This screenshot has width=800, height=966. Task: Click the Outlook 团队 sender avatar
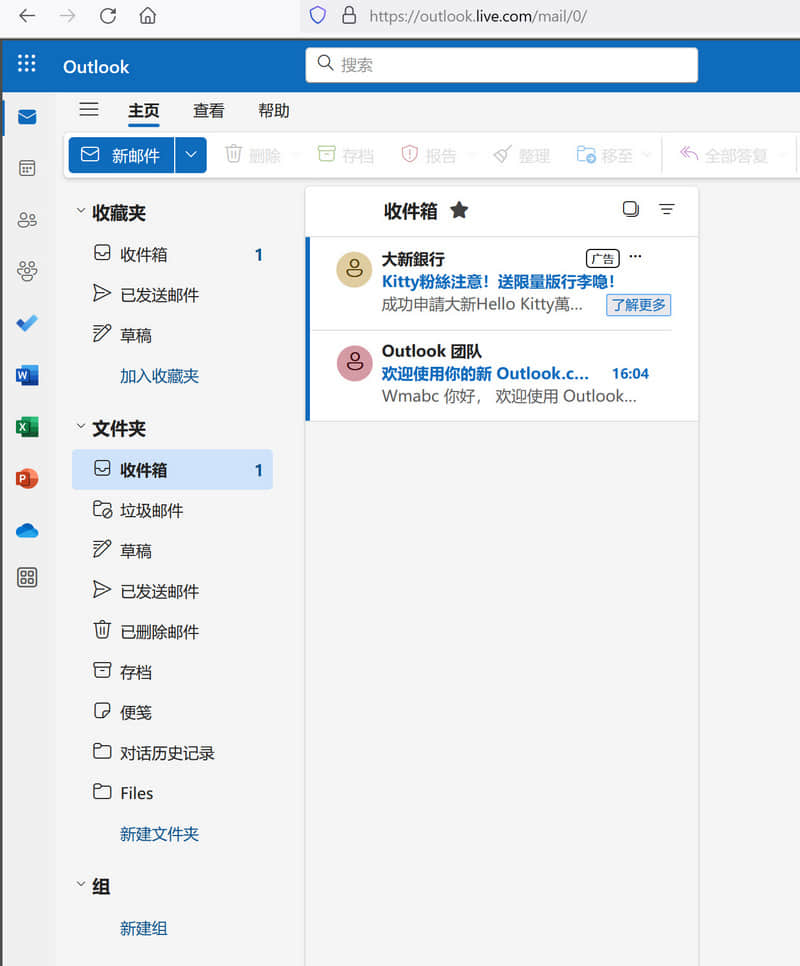coord(354,363)
